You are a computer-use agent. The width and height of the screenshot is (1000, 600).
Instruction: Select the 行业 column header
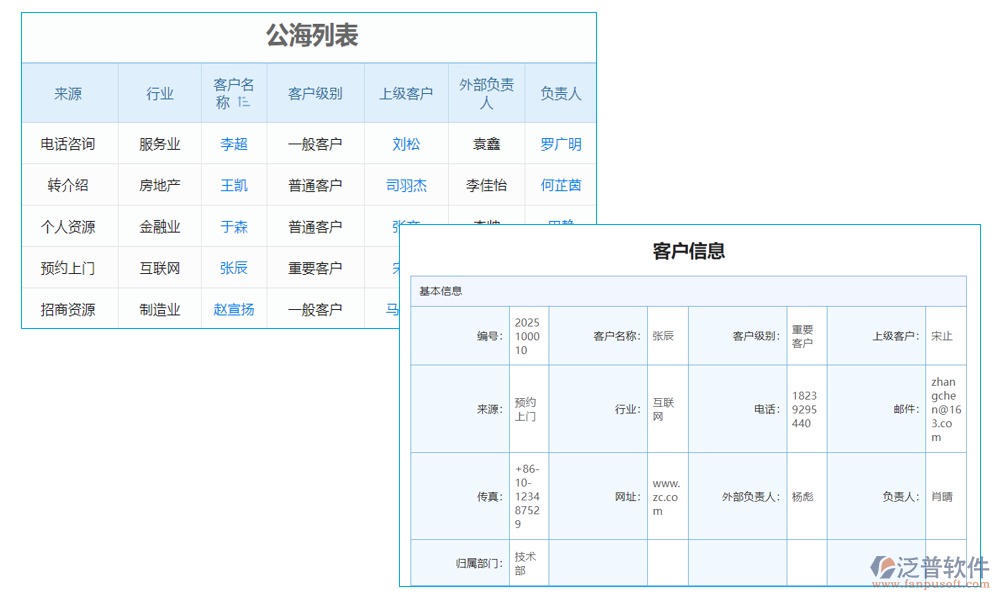[x=158, y=92]
